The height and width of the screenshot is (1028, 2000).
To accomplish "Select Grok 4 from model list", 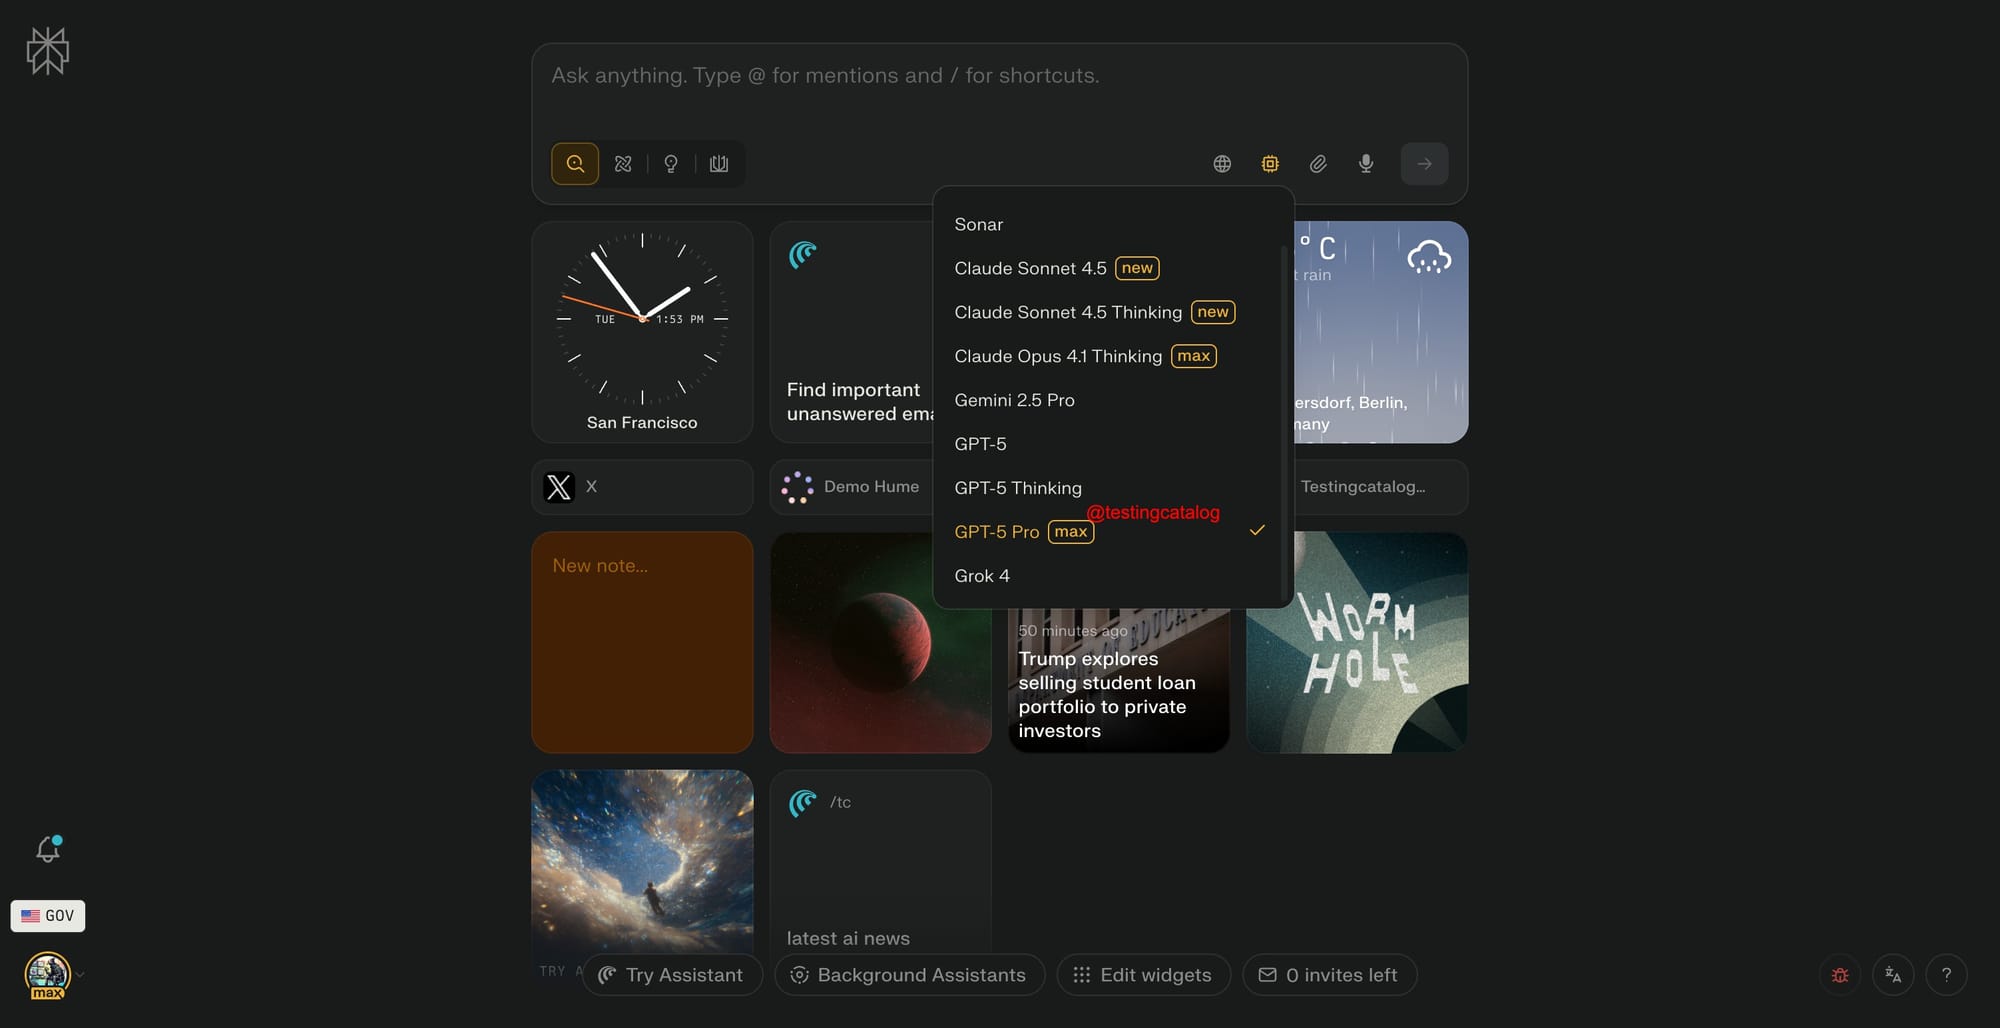I will click(982, 576).
